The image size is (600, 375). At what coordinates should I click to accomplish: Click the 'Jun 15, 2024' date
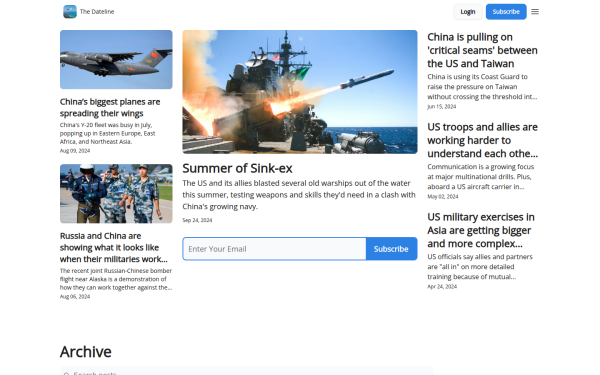(442, 106)
